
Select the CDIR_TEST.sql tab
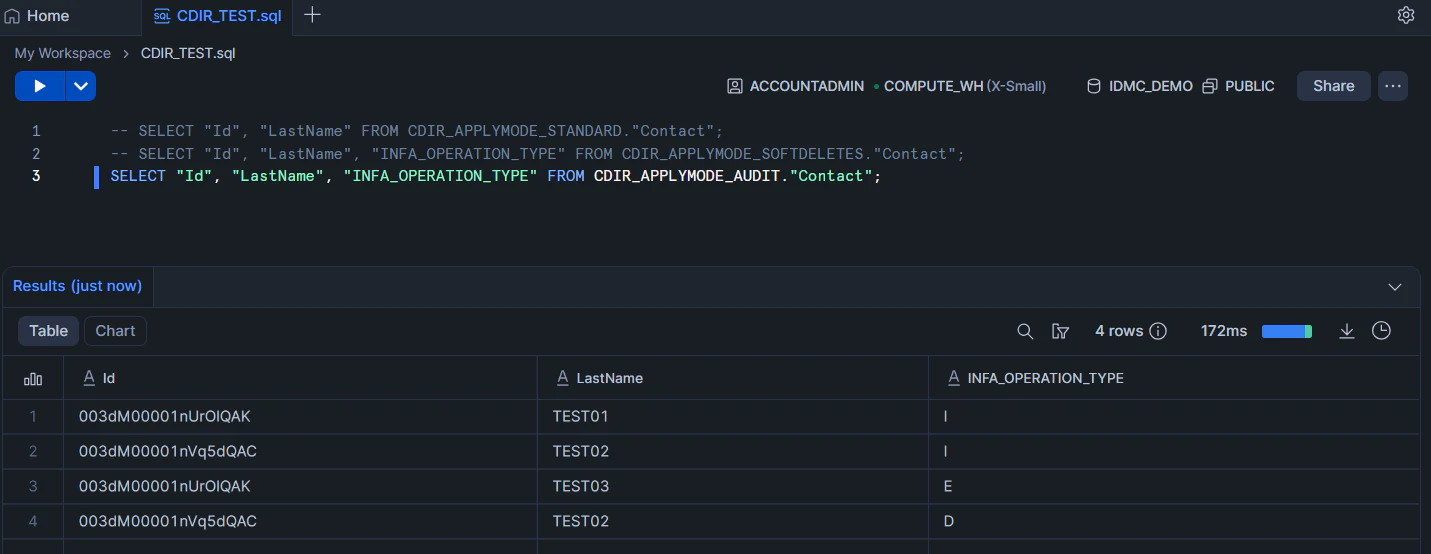pyautogui.click(x=219, y=16)
